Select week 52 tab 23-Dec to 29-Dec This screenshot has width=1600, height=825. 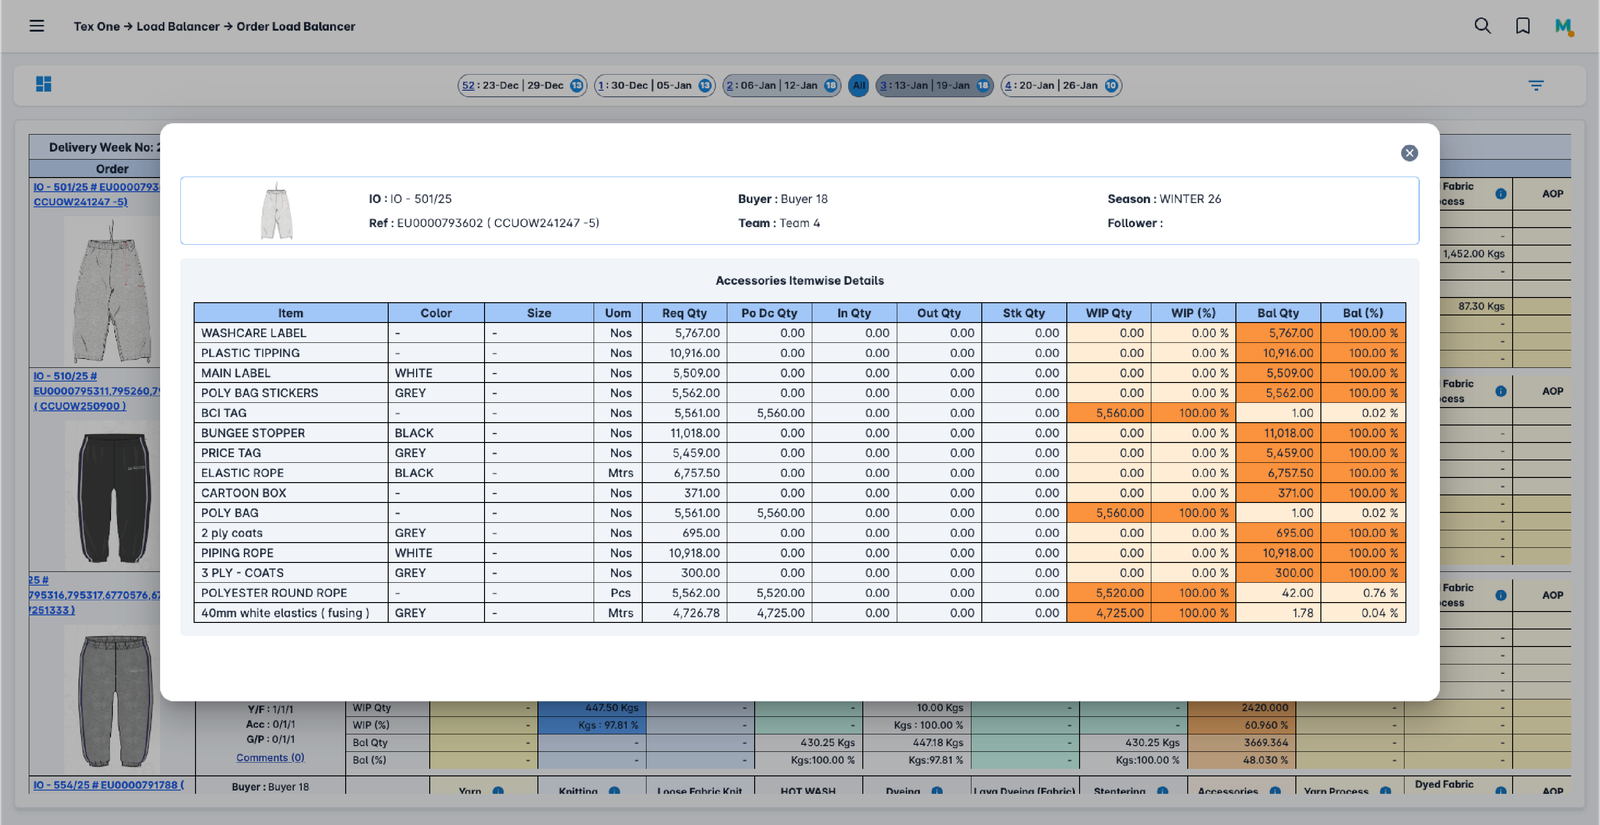[x=521, y=86]
